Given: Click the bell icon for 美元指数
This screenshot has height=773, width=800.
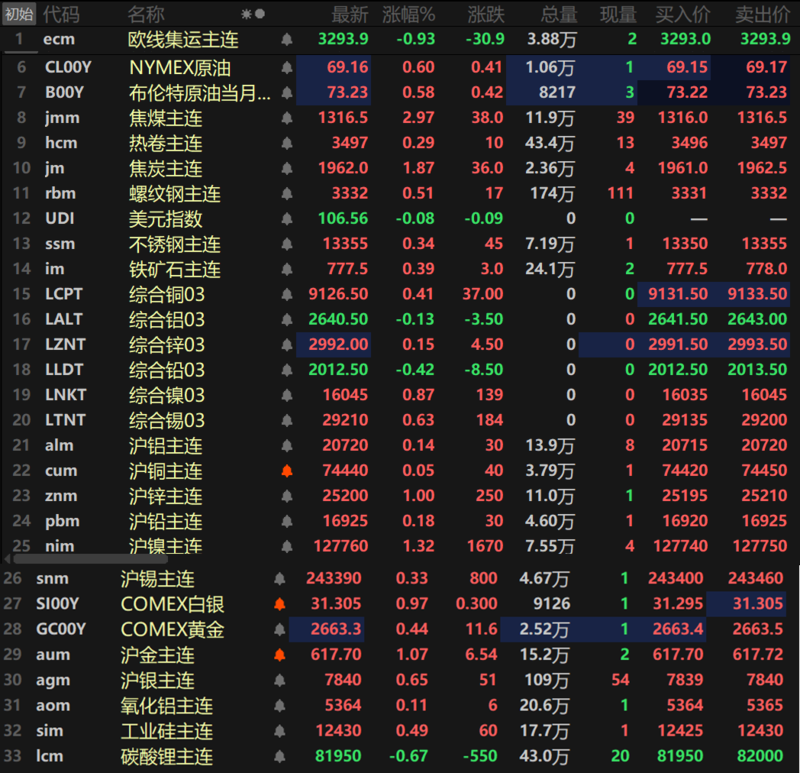Looking at the screenshot, I should [287, 218].
